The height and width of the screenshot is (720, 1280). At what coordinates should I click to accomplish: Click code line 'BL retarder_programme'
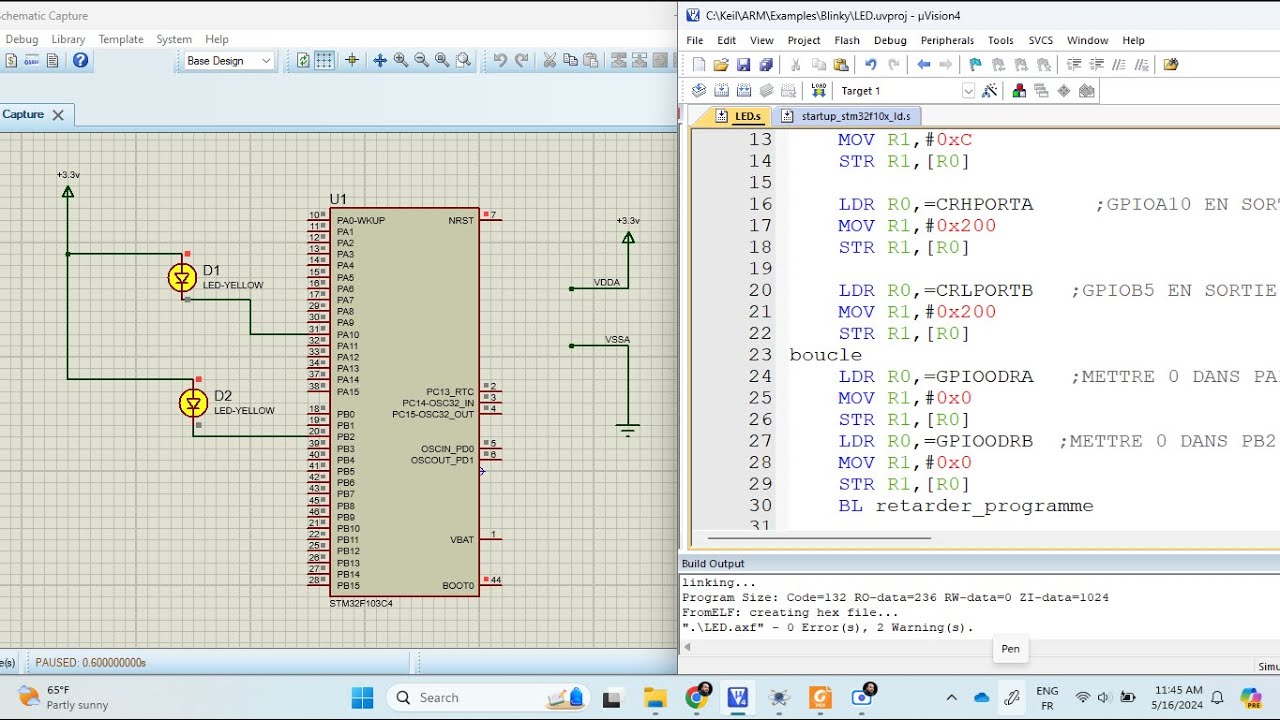click(966, 506)
